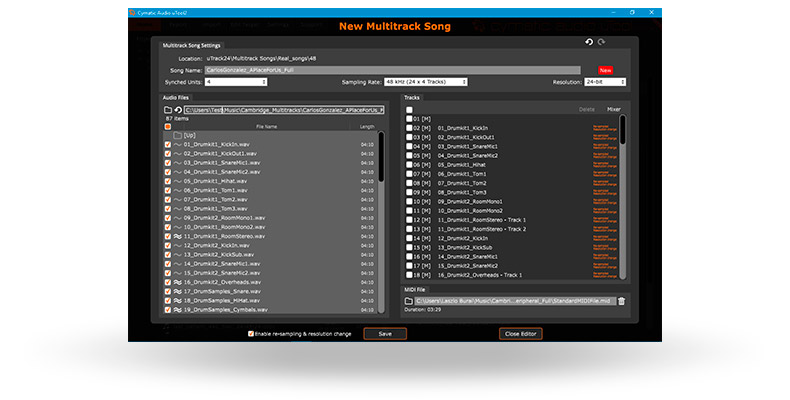
Task: Click the Close Editor button
Action: (x=520, y=334)
